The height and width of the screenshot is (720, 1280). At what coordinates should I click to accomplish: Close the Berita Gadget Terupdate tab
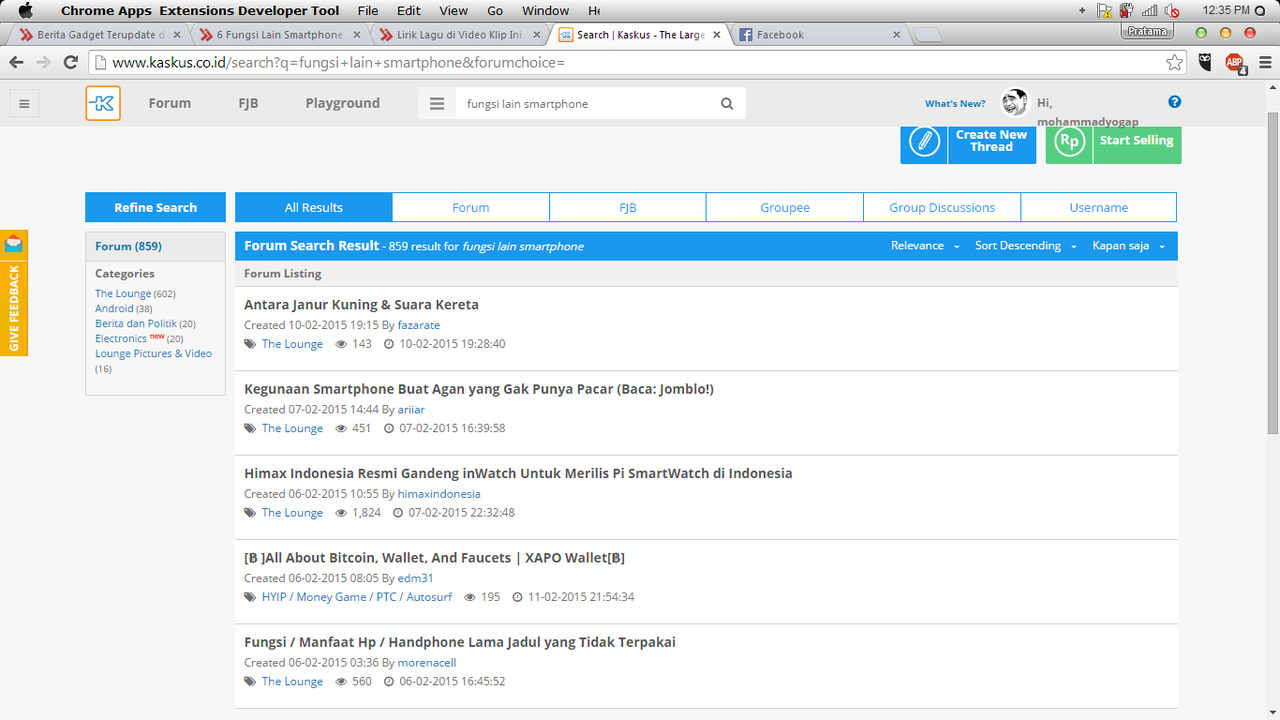pyautogui.click(x=177, y=34)
